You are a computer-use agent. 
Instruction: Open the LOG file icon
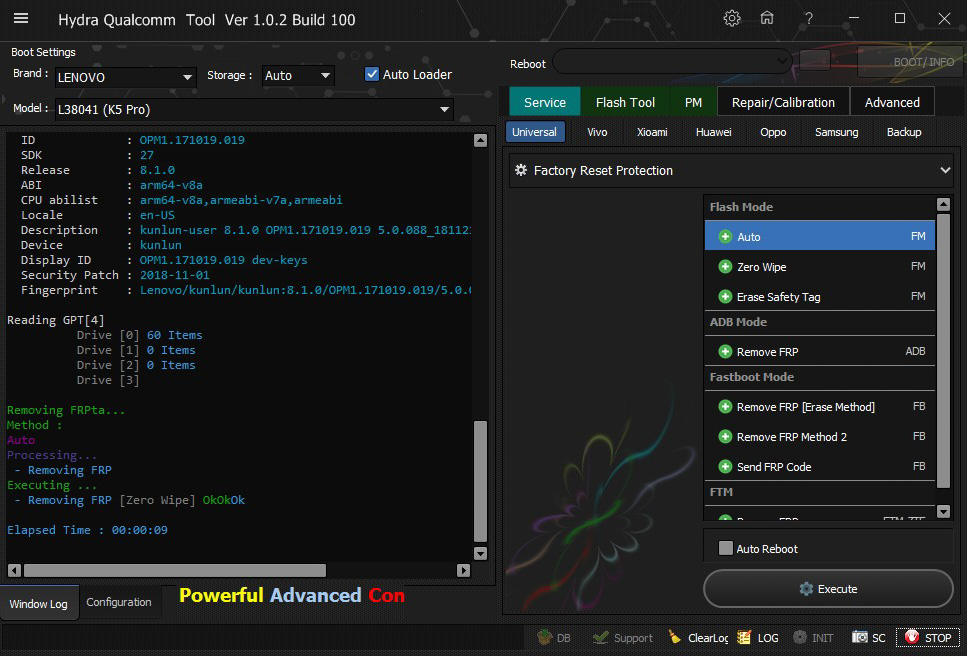coord(744,637)
